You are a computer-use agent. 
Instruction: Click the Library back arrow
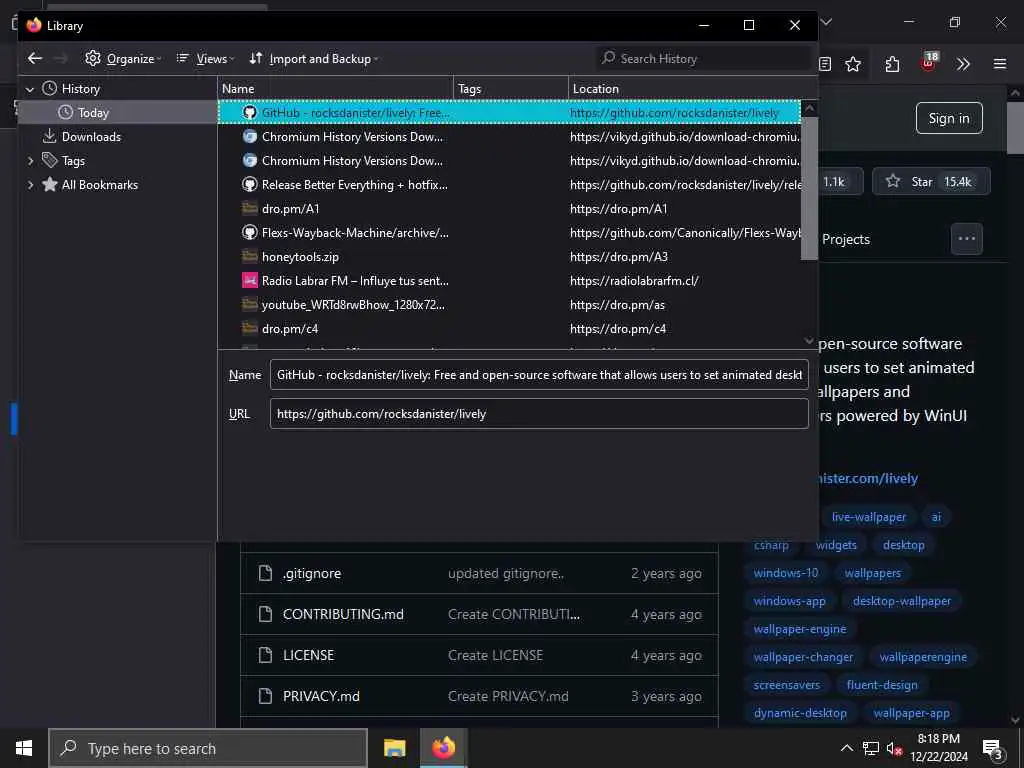pyautogui.click(x=35, y=59)
